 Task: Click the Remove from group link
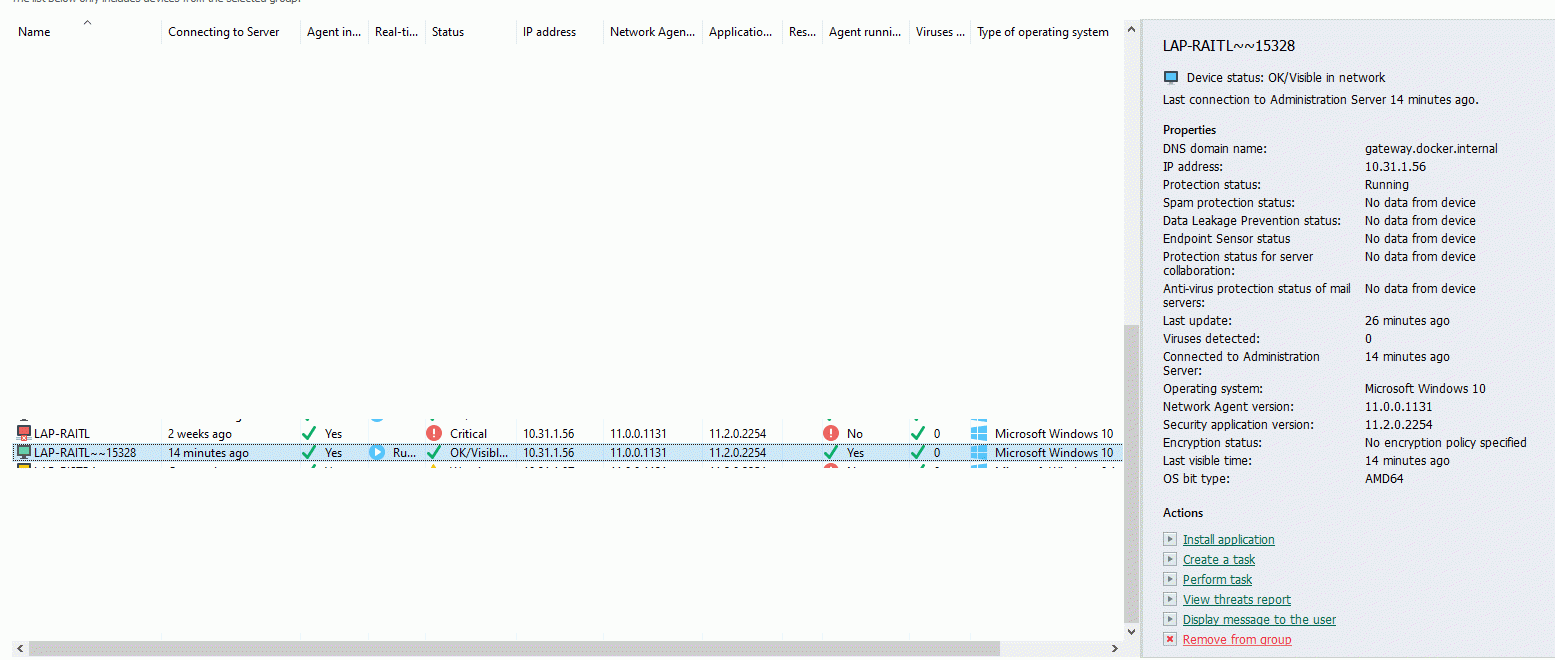coord(1236,639)
